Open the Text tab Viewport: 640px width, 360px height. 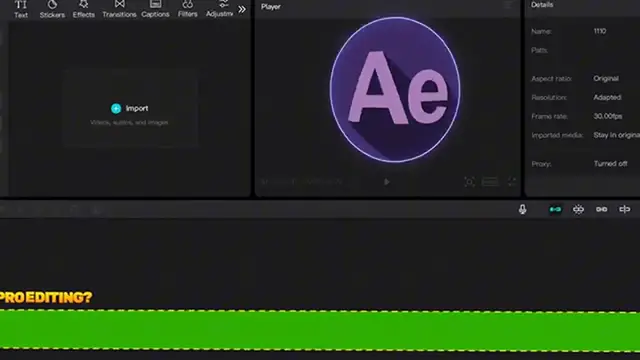pyautogui.click(x=21, y=9)
